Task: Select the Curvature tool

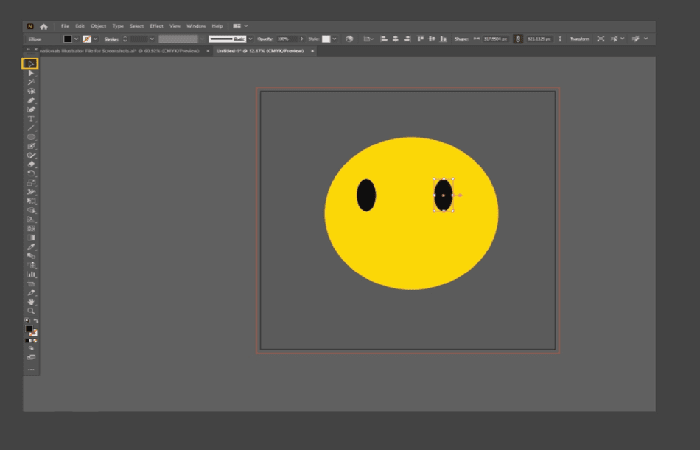Action: [x=31, y=109]
